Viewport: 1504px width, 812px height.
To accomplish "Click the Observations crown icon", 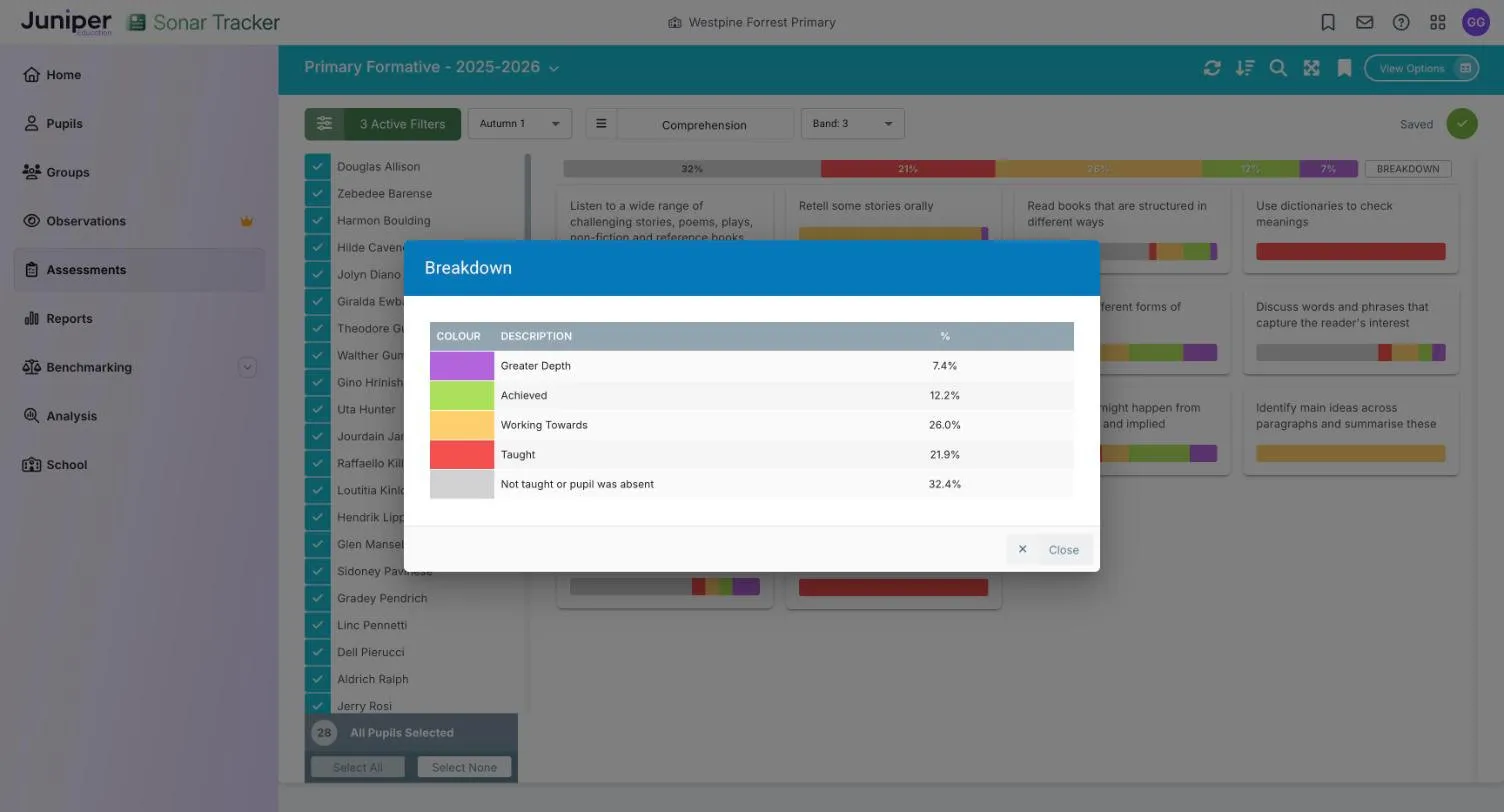I will [246, 221].
